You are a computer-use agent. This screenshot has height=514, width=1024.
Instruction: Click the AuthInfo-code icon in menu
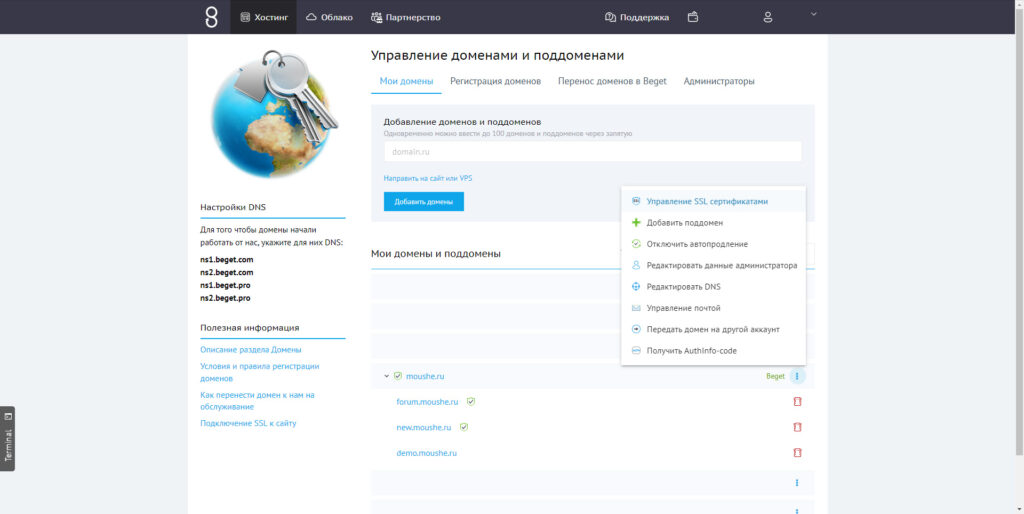pos(636,351)
